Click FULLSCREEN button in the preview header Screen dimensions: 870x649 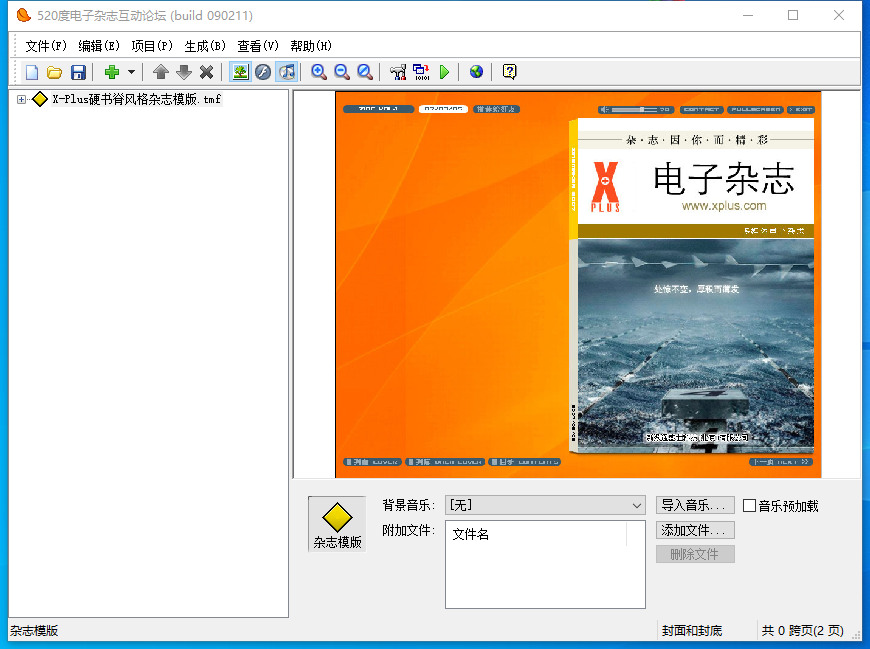point(755,110)
